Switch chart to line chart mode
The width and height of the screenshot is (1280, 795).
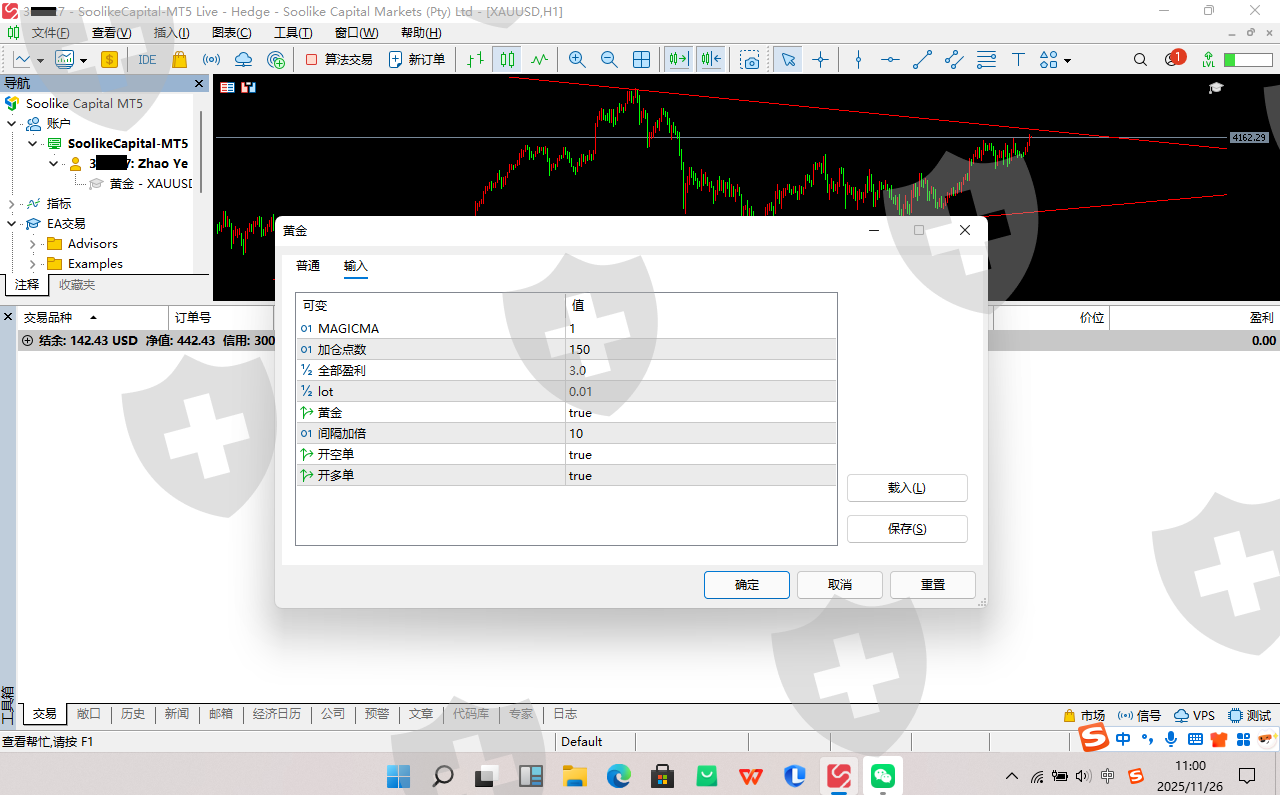pos(540,60)
